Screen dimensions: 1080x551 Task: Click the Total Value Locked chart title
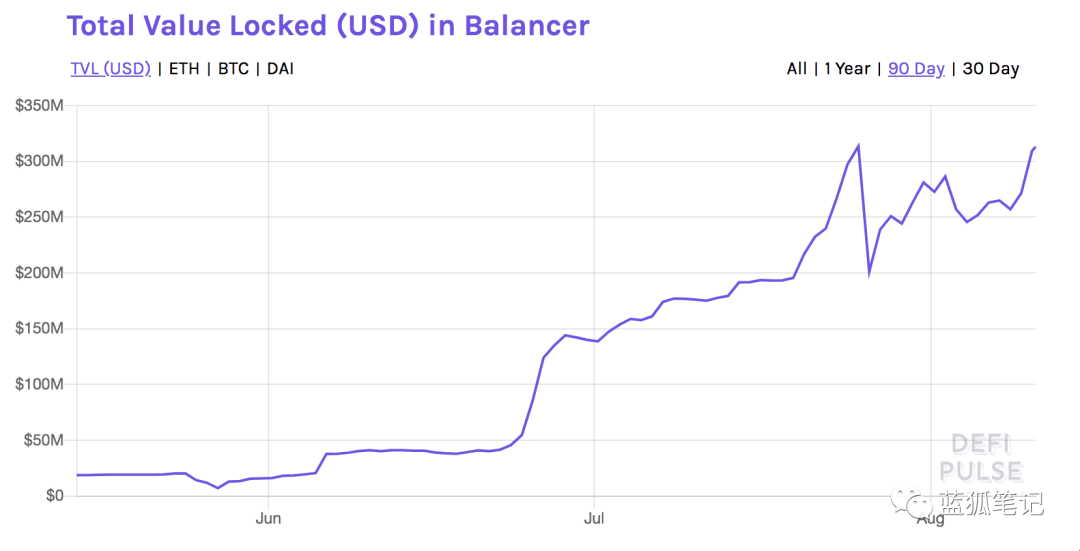click(328, 25)
